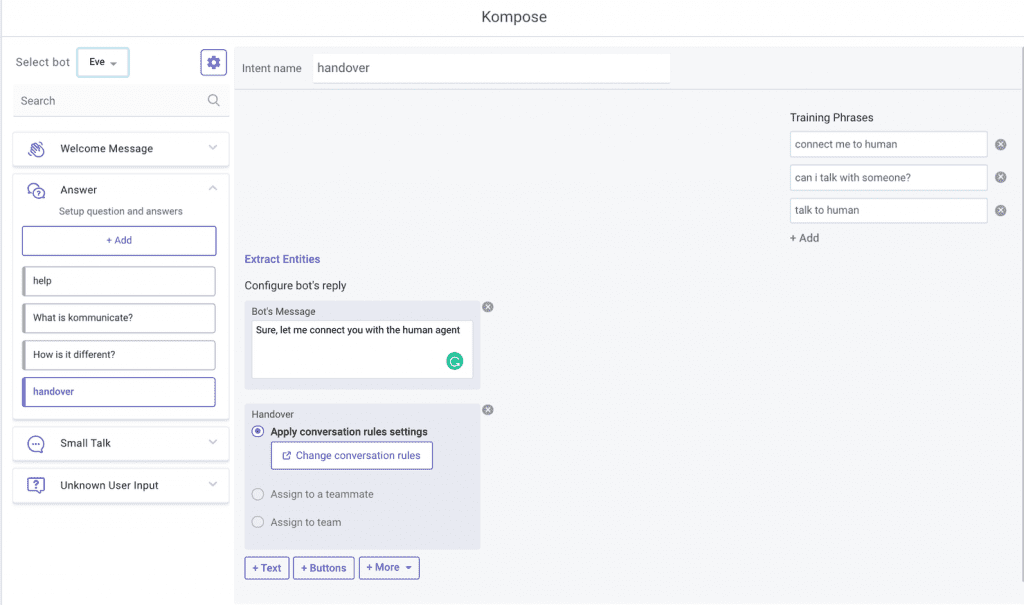Add a new training phrase

[805, 238]
